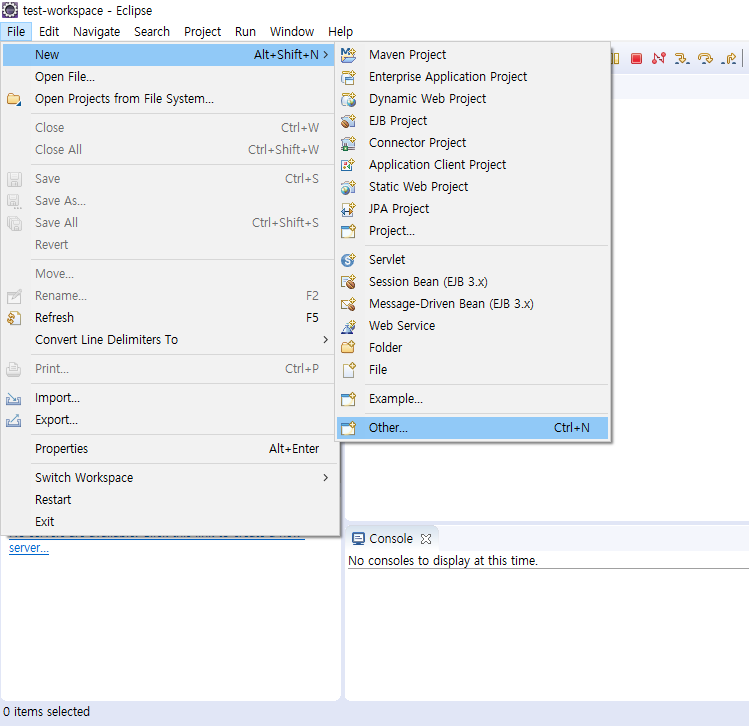
Task: Select Open File... menu entry
Action: (x=168, y=77)
